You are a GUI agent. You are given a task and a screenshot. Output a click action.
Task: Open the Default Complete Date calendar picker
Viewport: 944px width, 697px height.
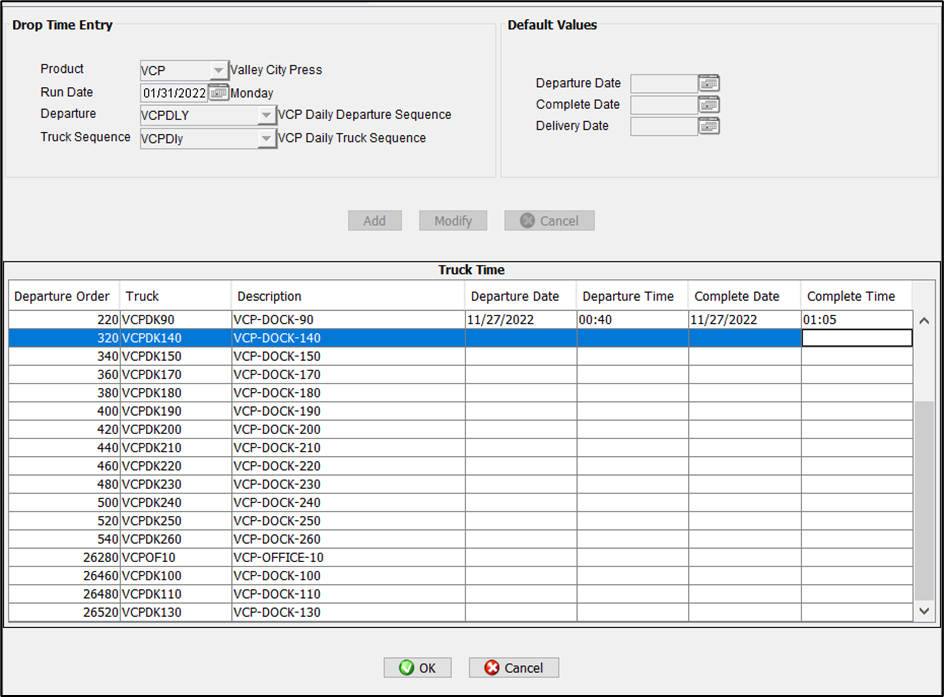coord(709,105)
